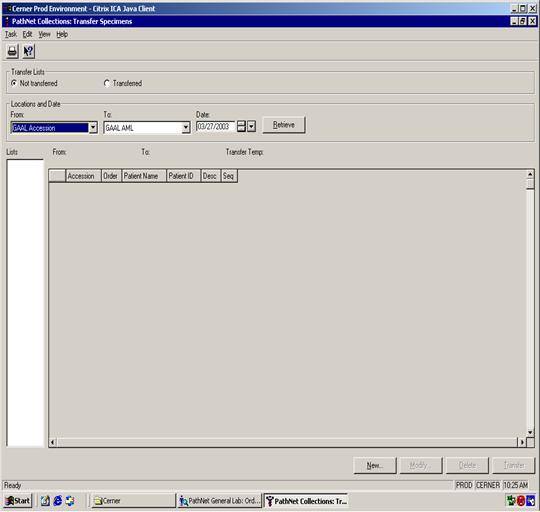Viewport: 540px width, 512px height.
Task: Click the New... button
Action: (375, 466)
